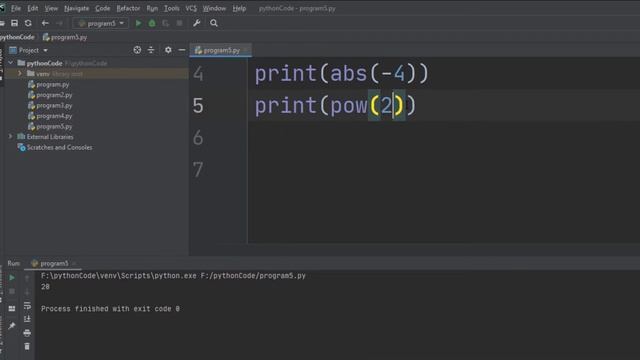Open the Tools menu
The width and height of the screenshot is (640, 360).
tap(171, 8)
